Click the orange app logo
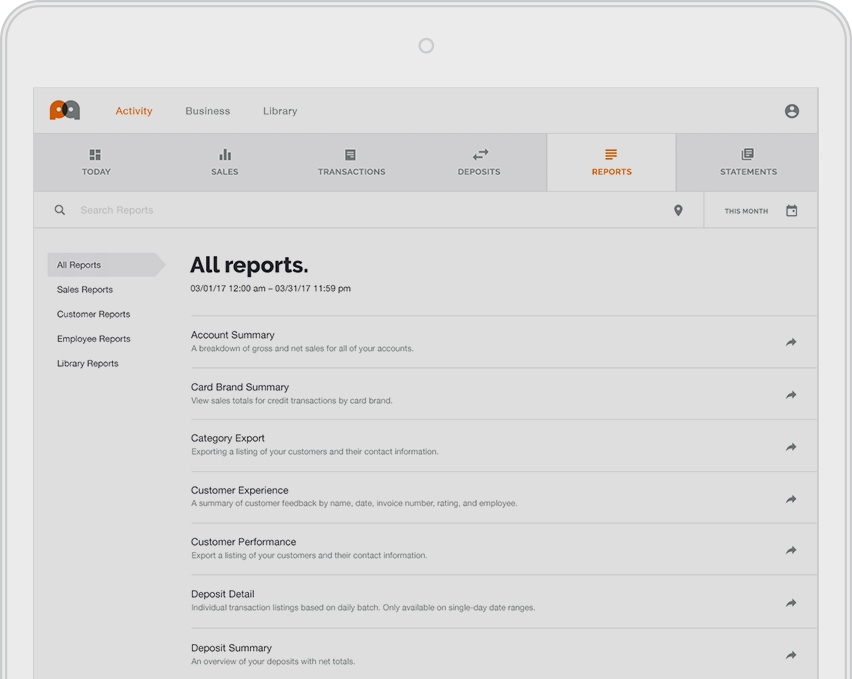The width and height of the screenshot is (852, 679). [65, 110]
